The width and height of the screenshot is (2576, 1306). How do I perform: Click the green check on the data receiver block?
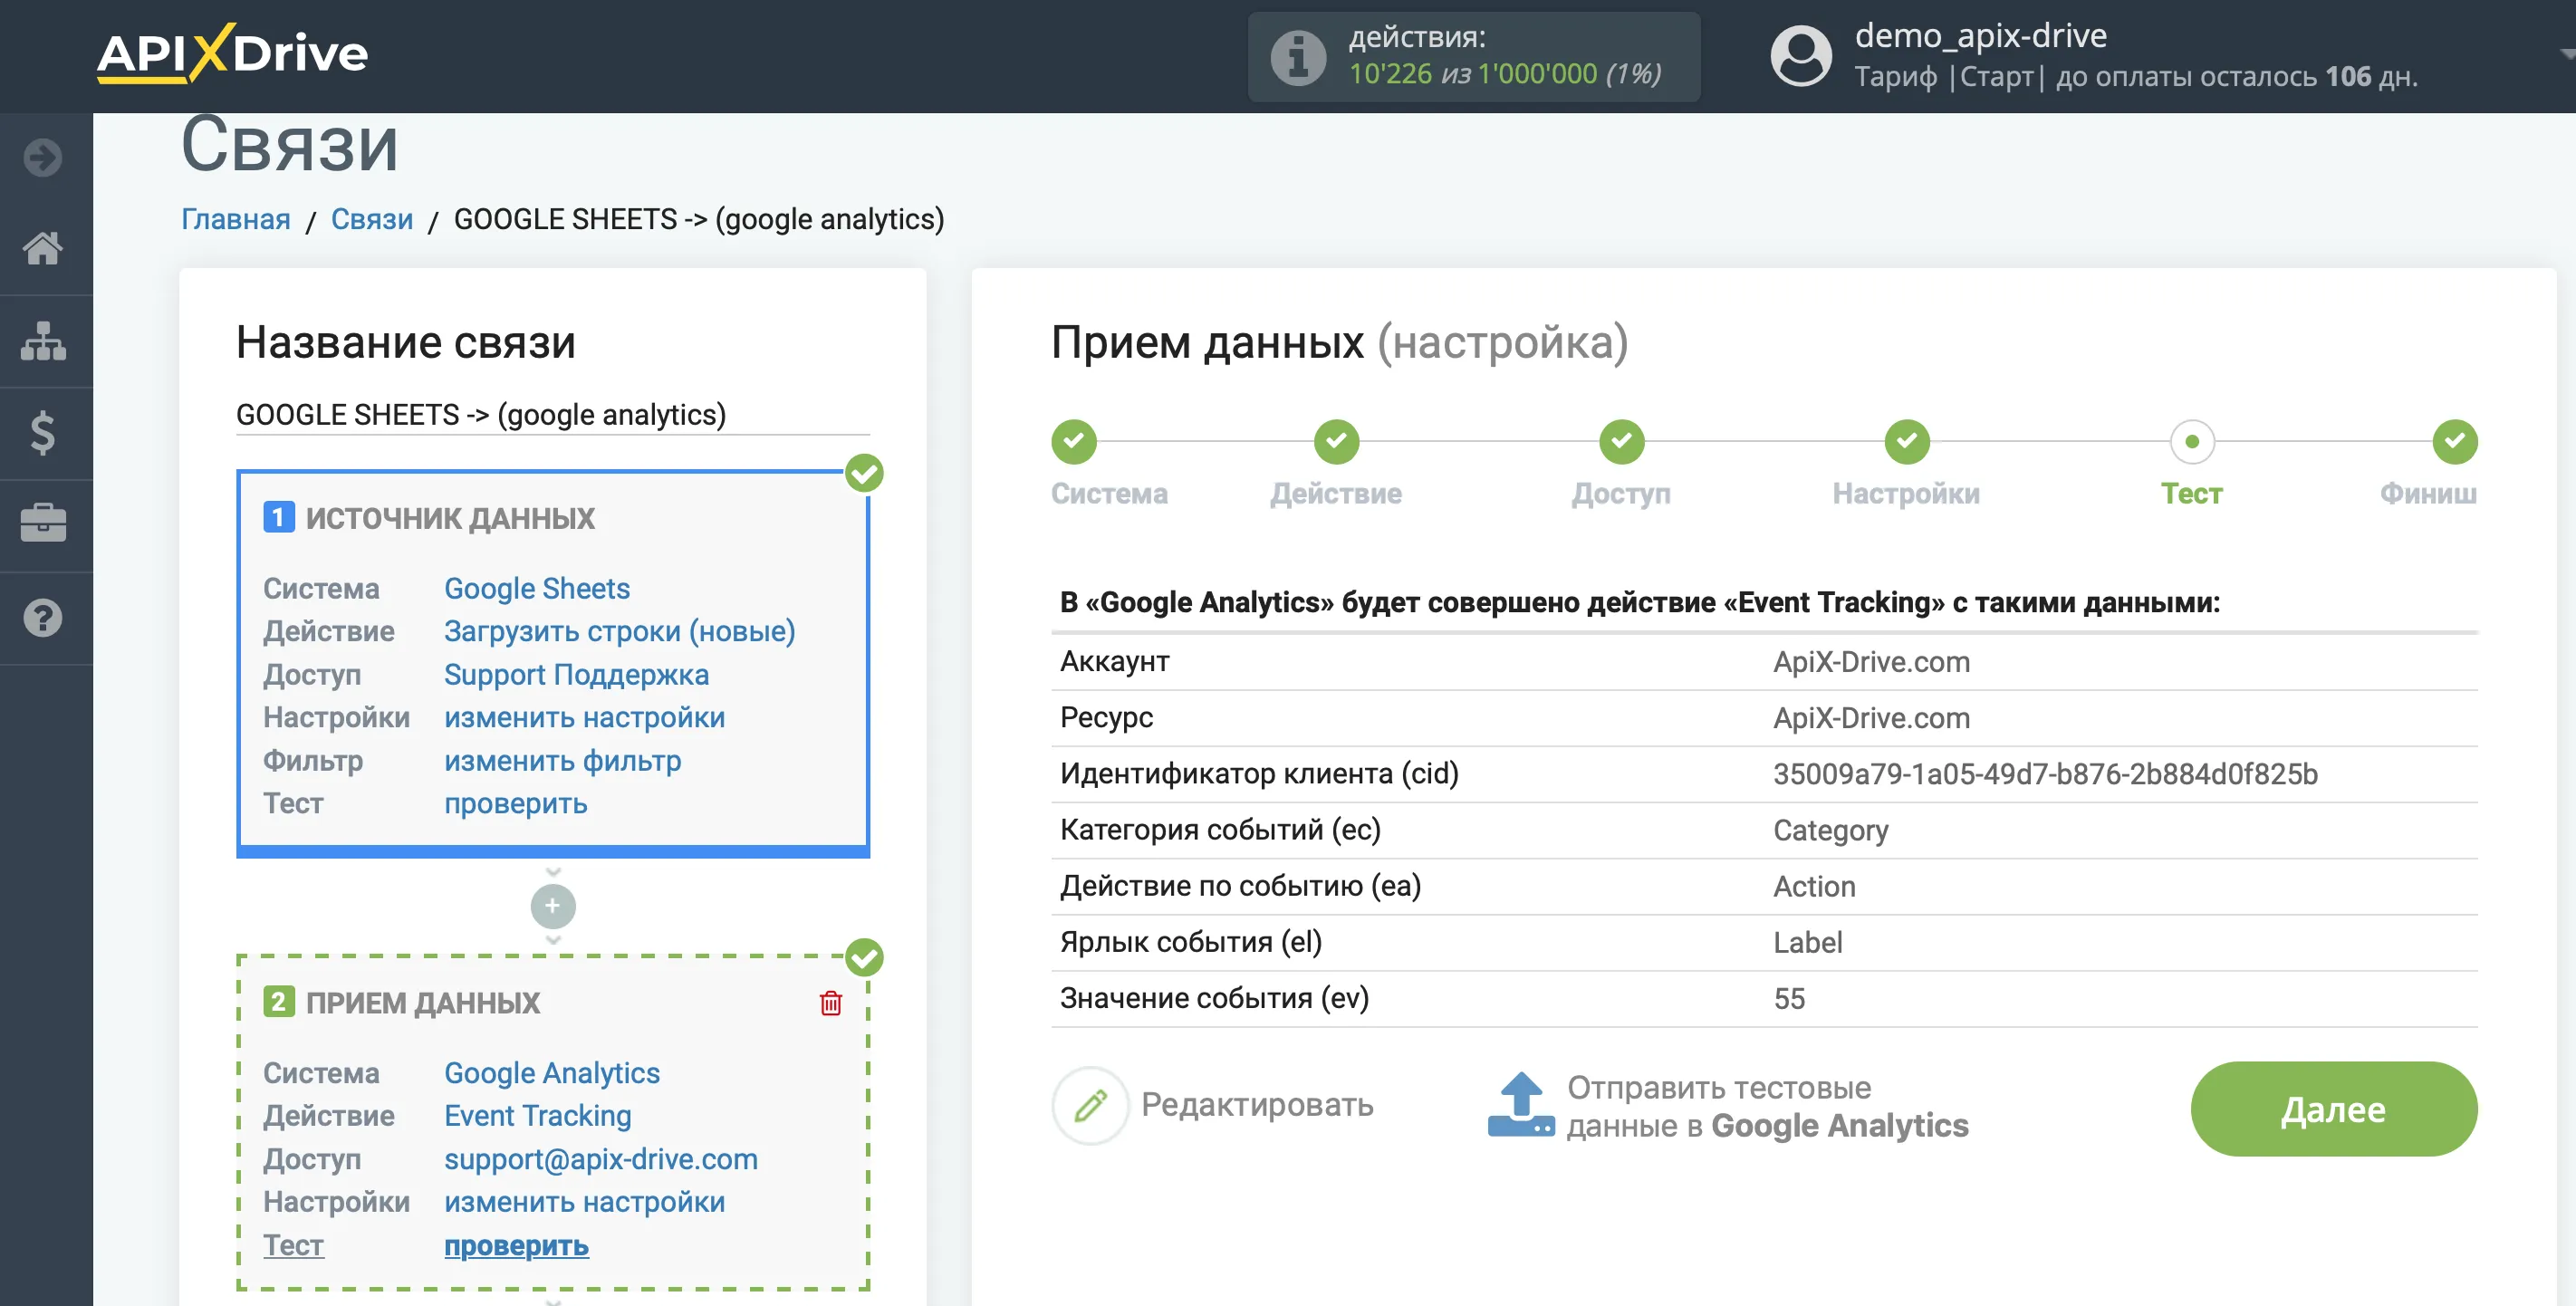point(864,957)
